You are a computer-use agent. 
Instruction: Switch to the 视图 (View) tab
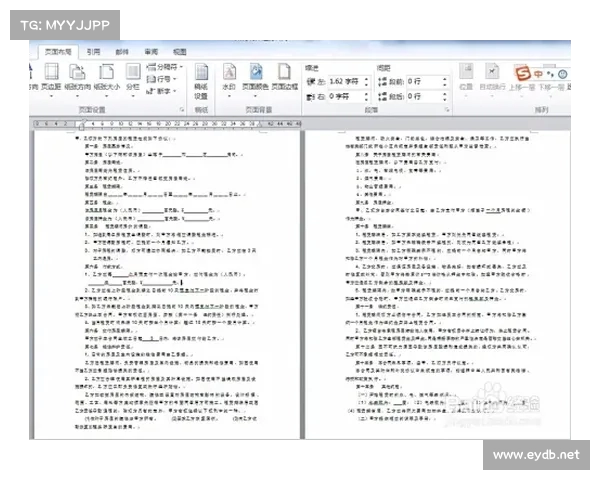point(179,50)
